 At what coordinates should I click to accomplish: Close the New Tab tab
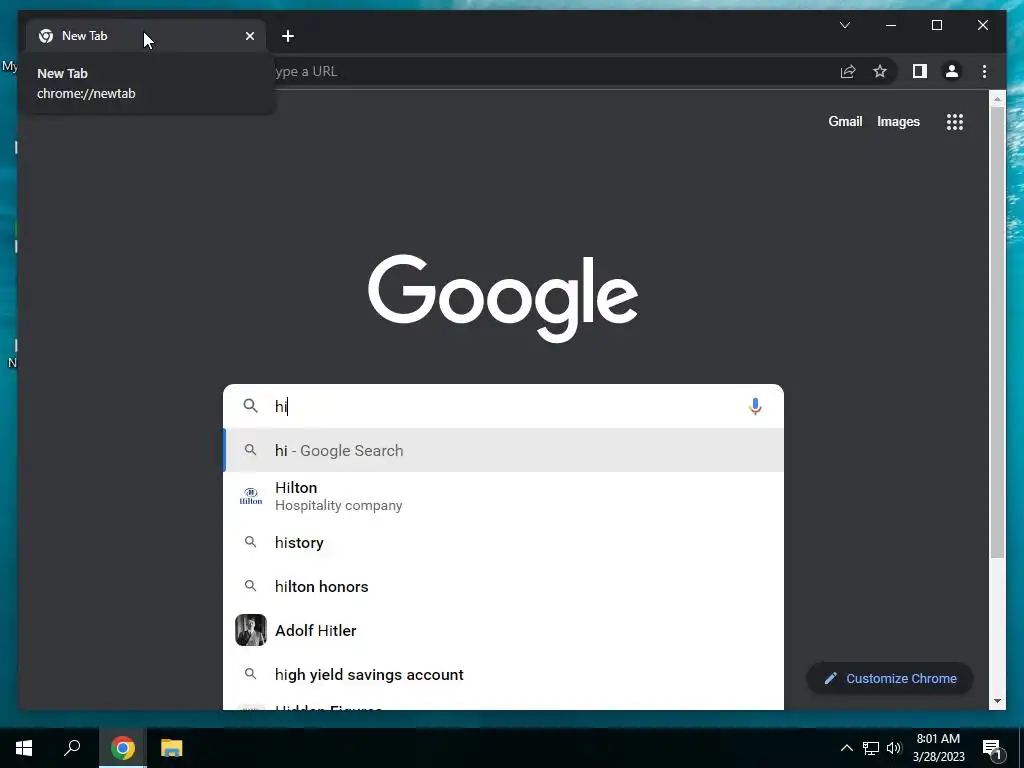pos(249,36)
